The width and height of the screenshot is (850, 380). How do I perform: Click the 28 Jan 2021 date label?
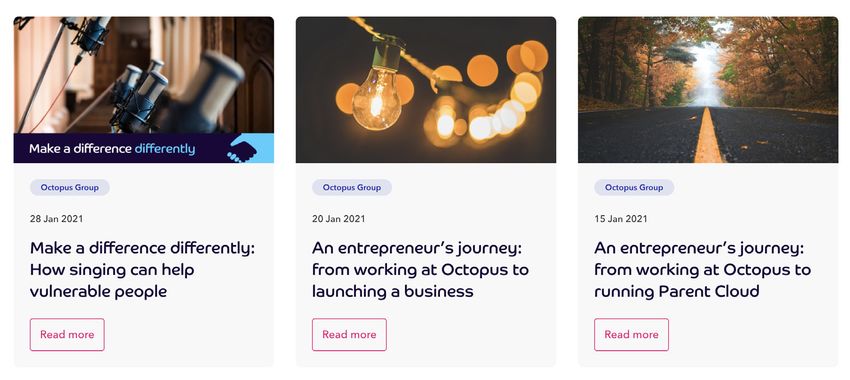(x=56, y=219)
